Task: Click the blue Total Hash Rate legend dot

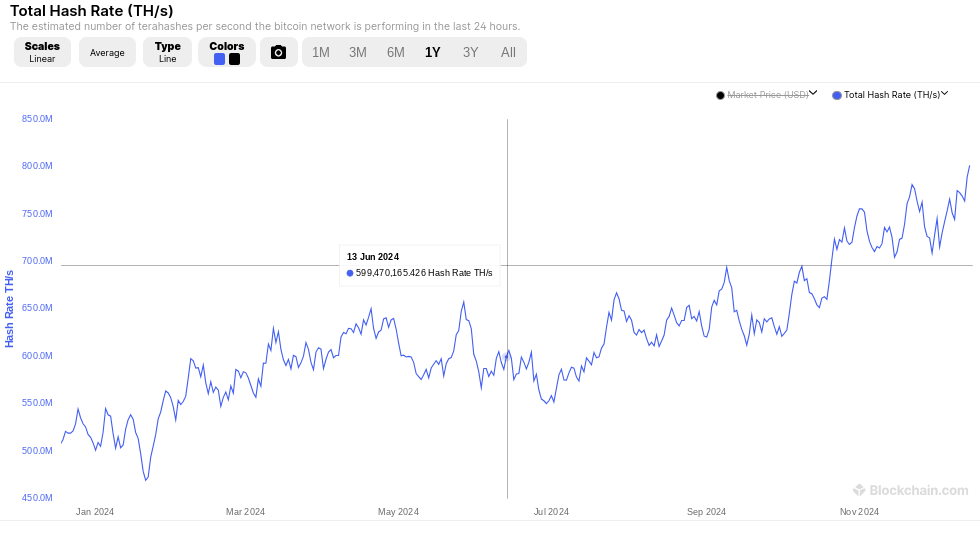Action: click(x=837, y=95)
